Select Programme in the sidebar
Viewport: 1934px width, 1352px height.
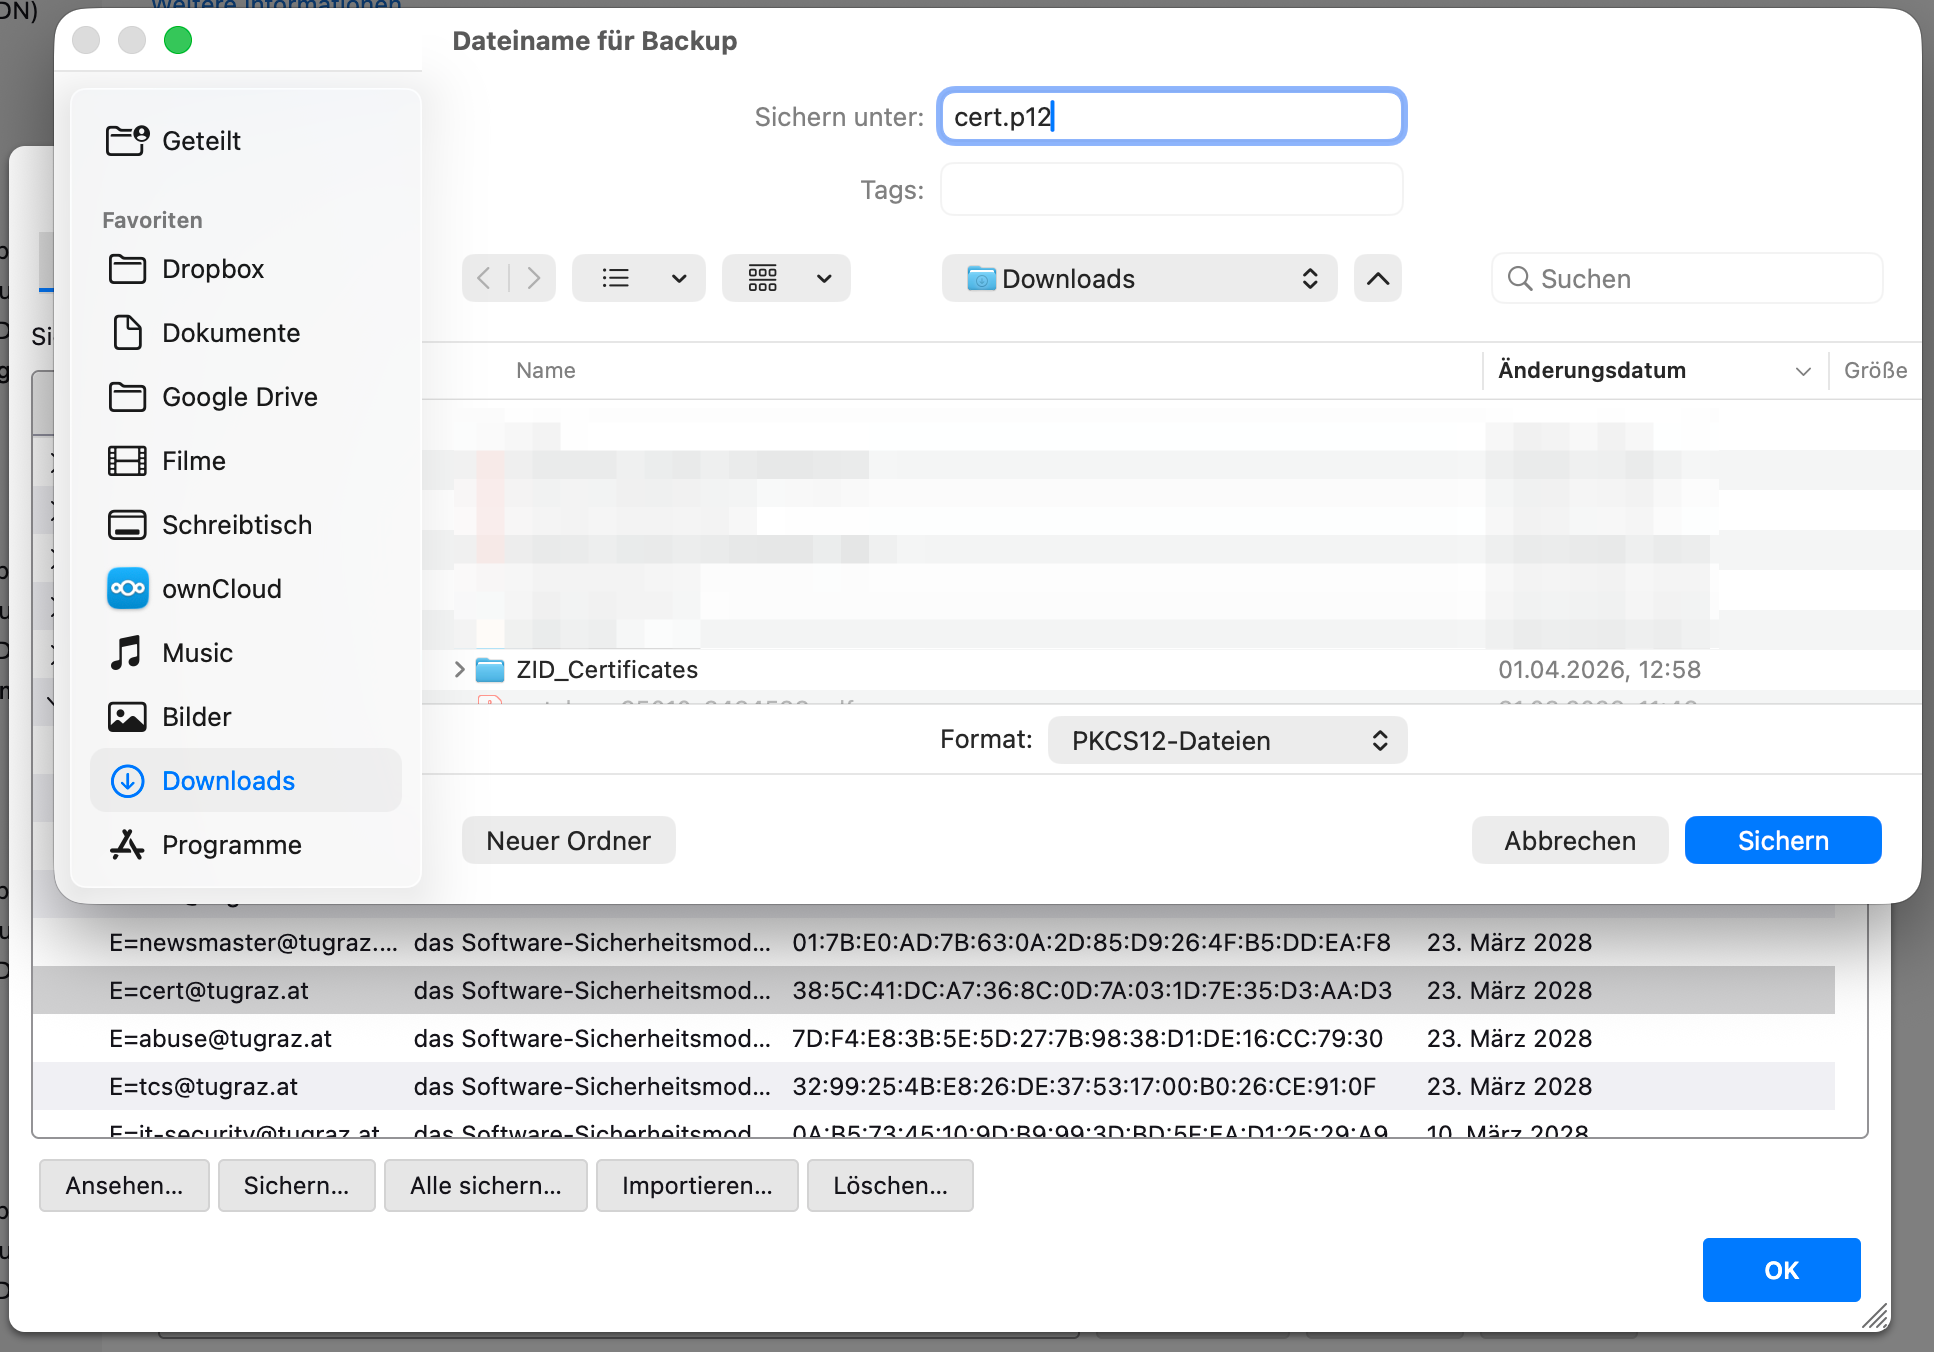(231, 845)
